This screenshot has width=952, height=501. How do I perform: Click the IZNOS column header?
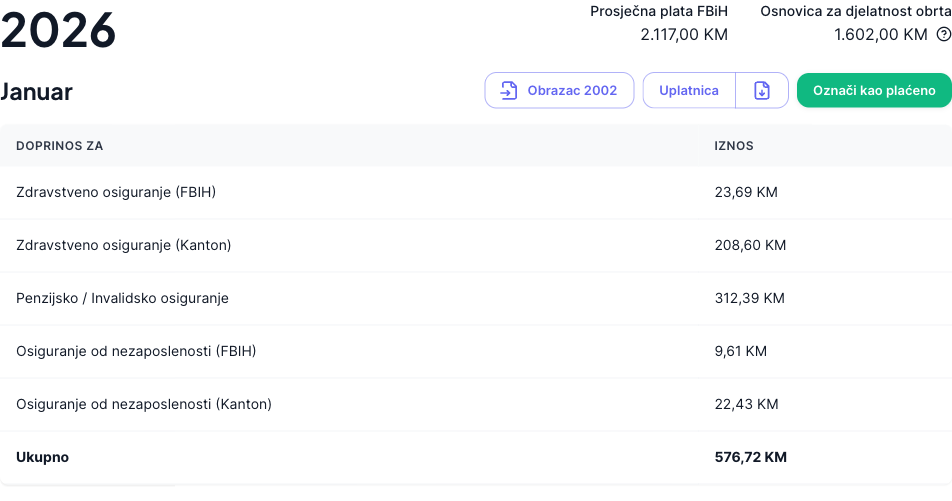click(734, 146)
